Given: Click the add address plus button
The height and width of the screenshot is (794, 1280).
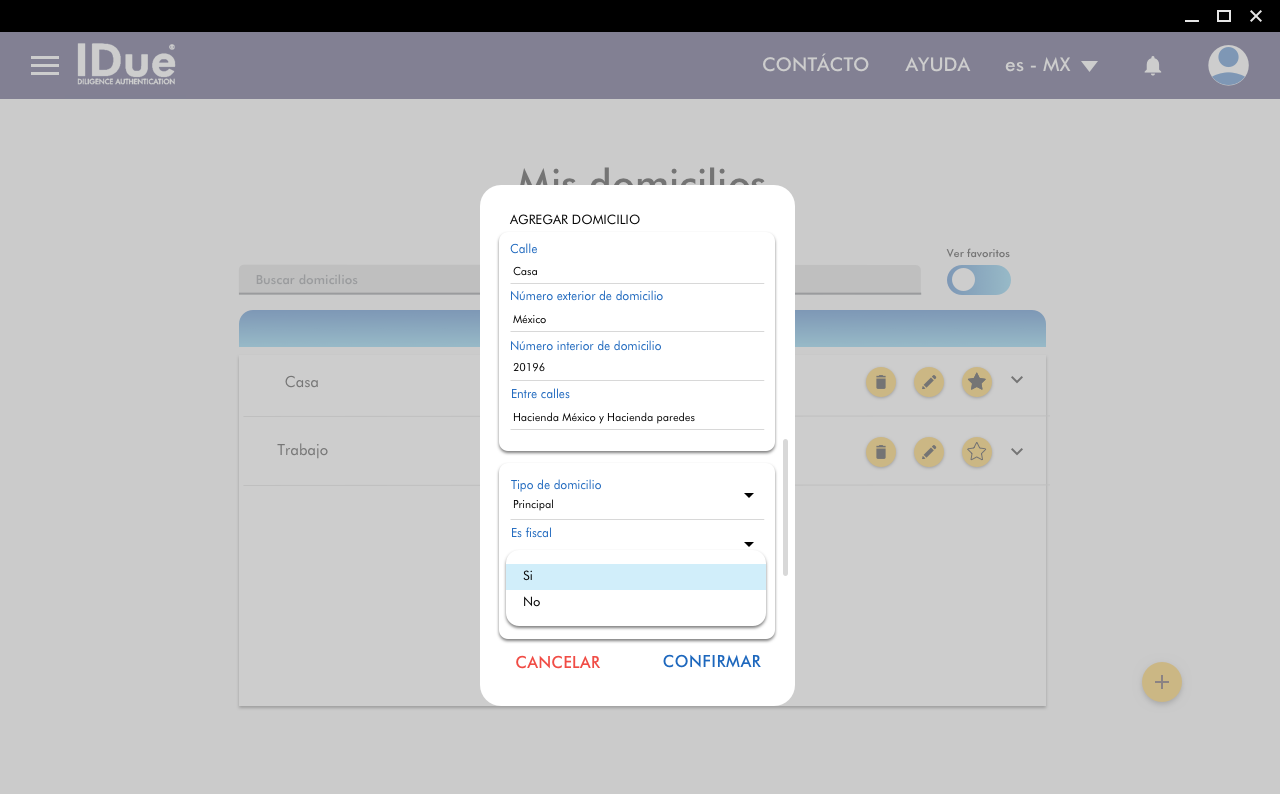Looking at the screenshot, I should [1161, 682].
